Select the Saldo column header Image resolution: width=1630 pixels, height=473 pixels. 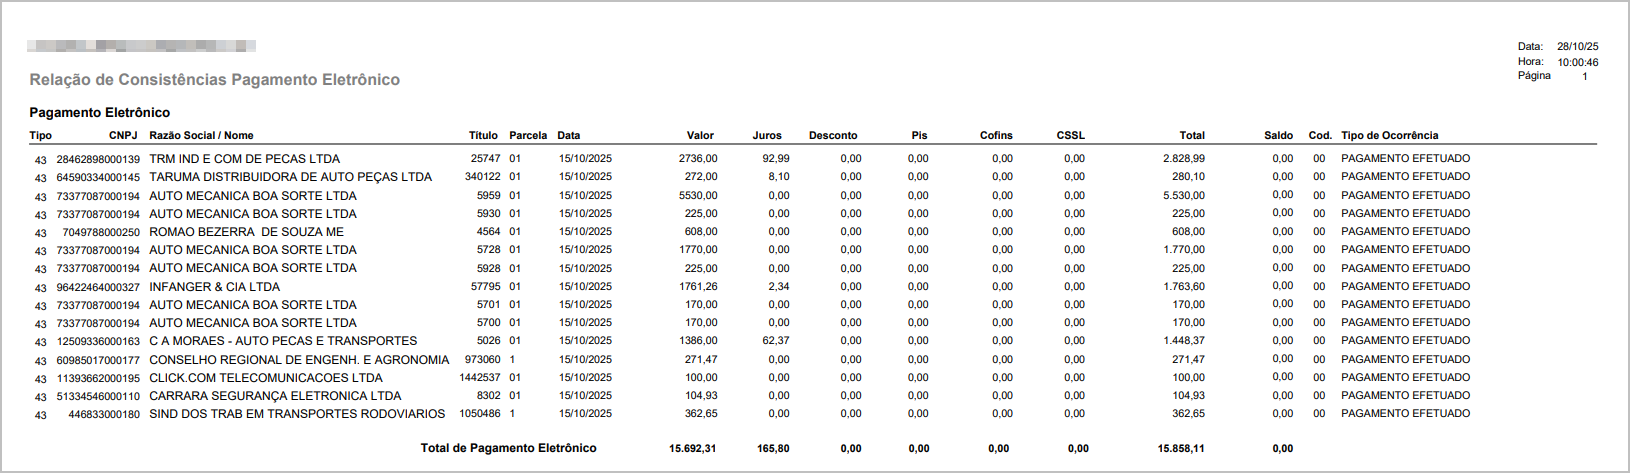point(1278,135)
